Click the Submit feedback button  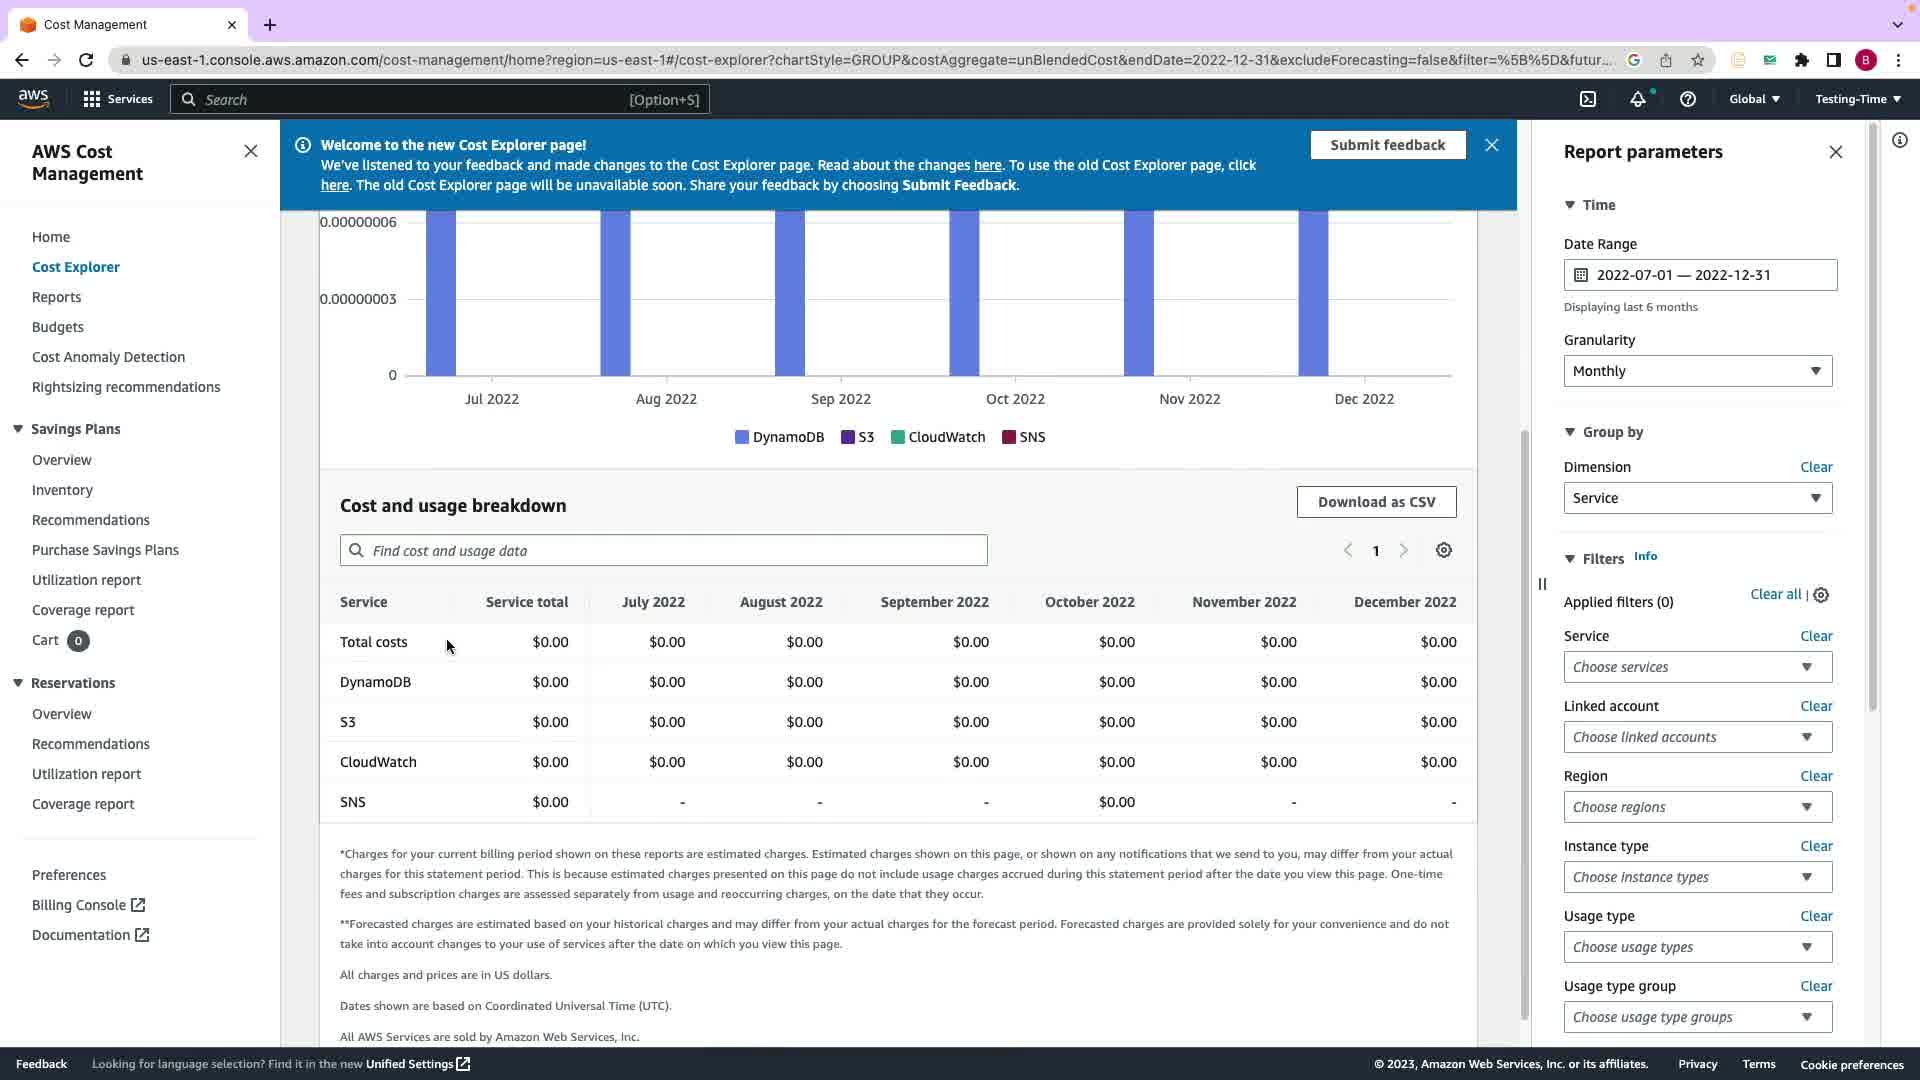click(1387, 145)
